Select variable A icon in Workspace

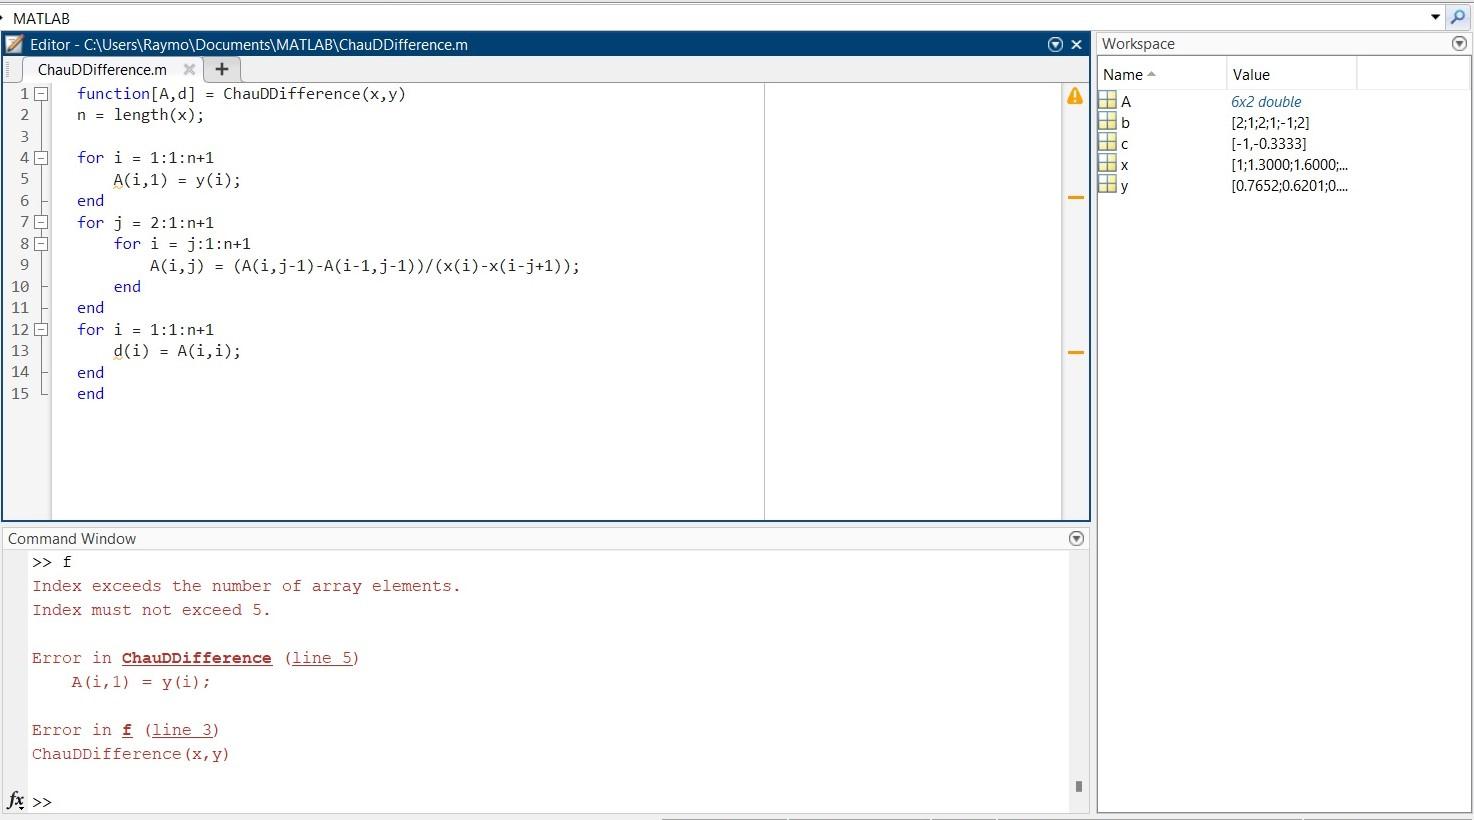[1107, 101]
